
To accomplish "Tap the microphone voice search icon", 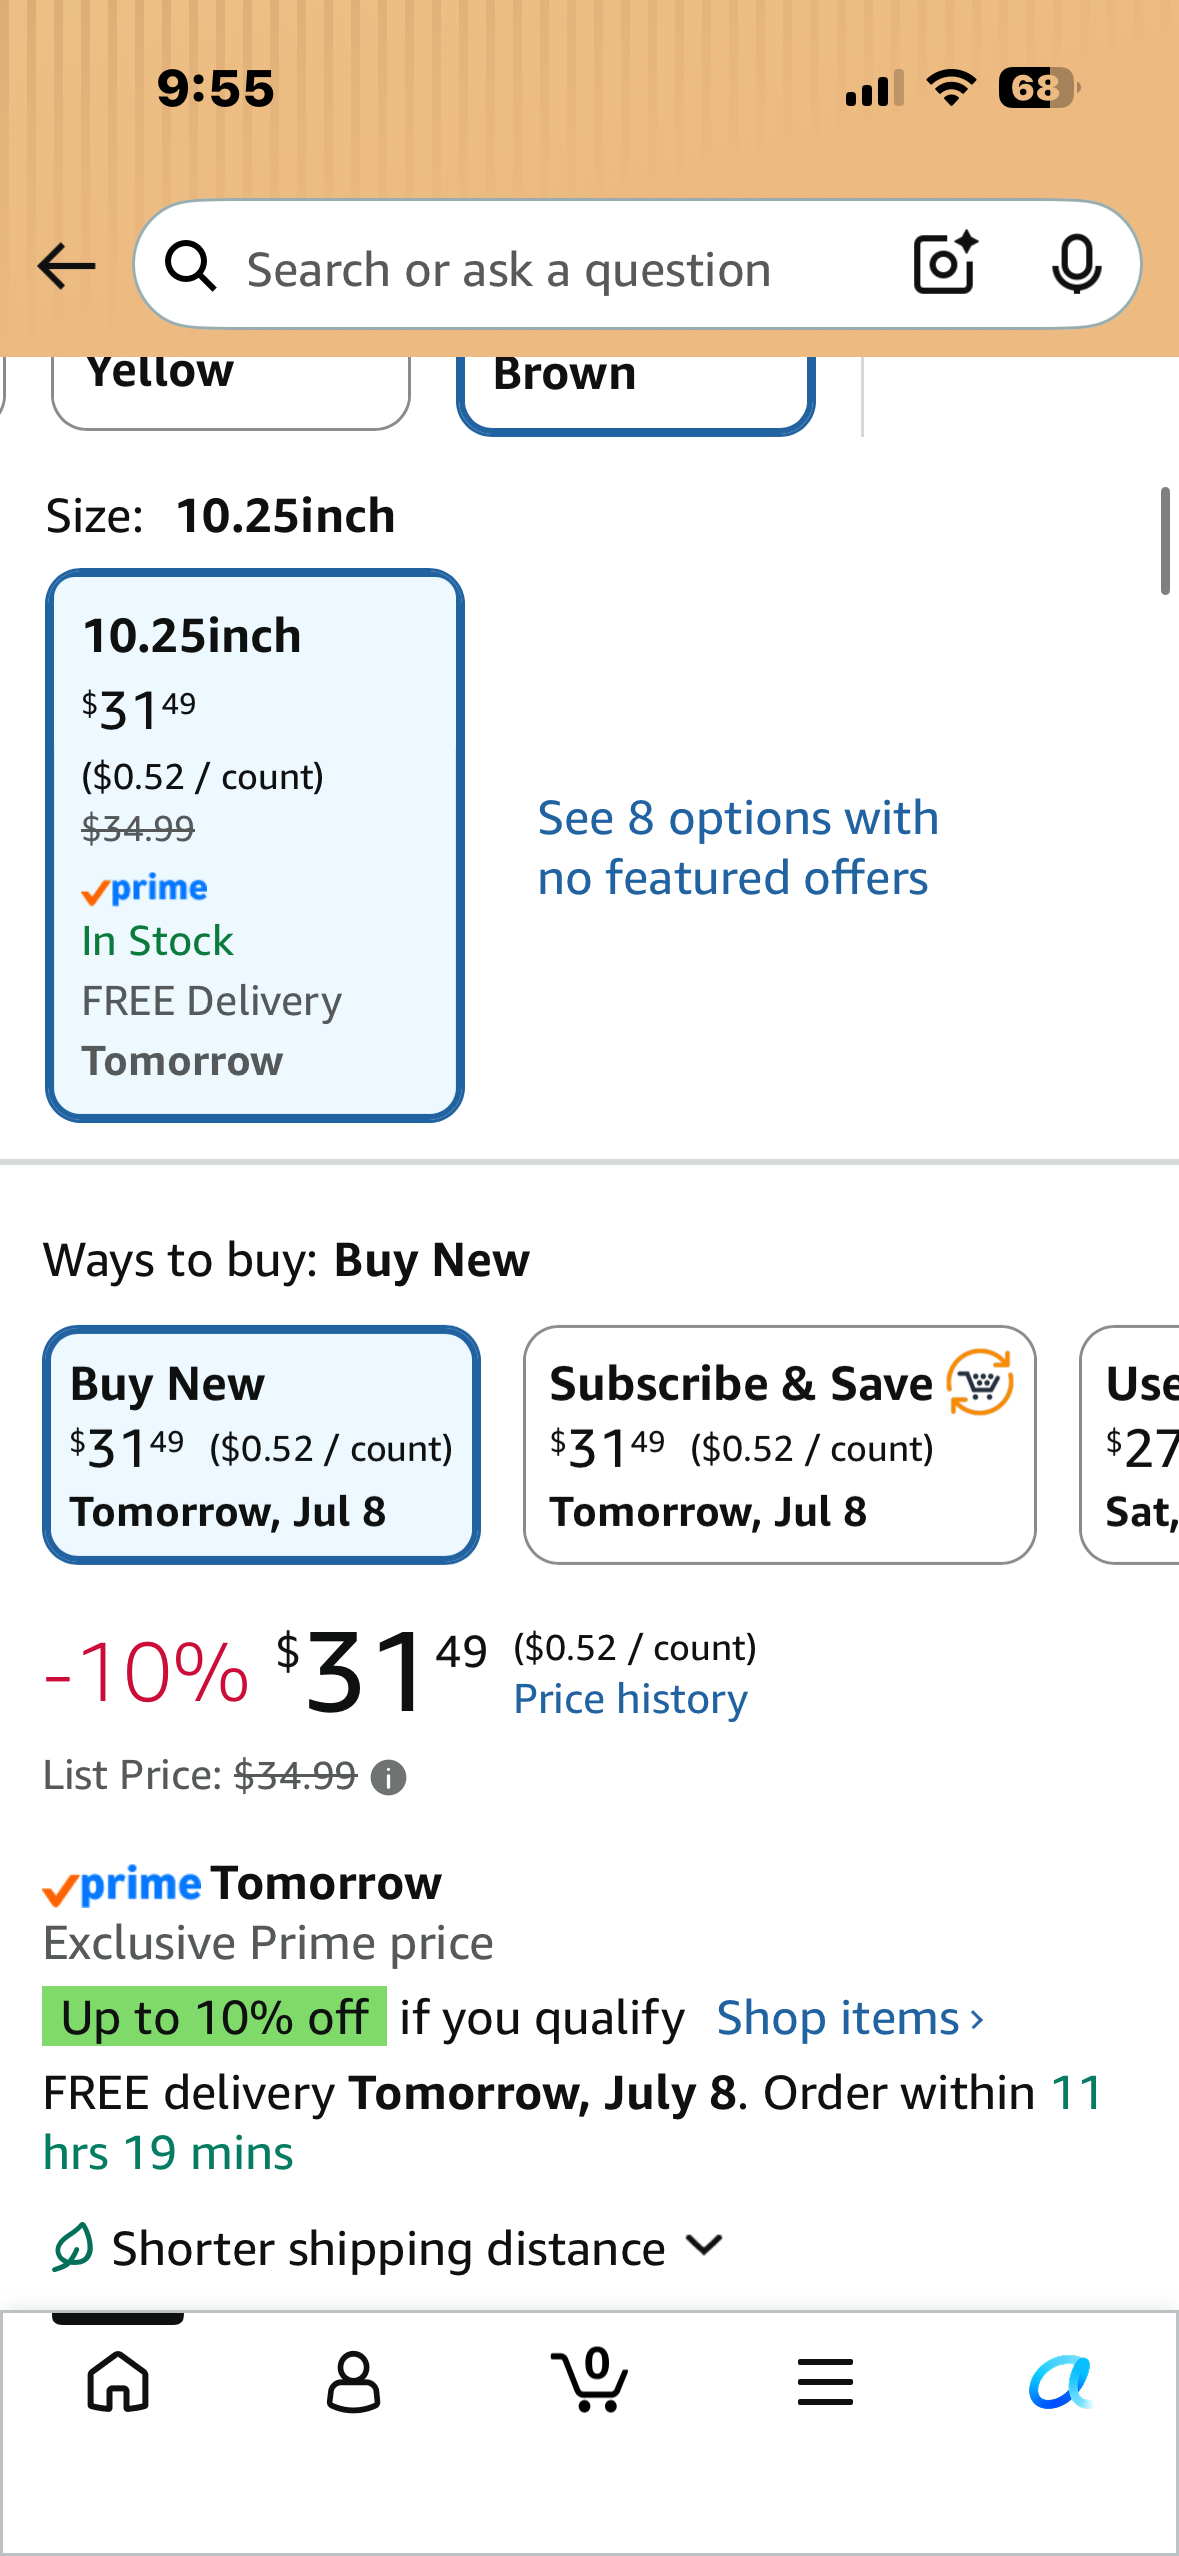I will click(1076, 265).
